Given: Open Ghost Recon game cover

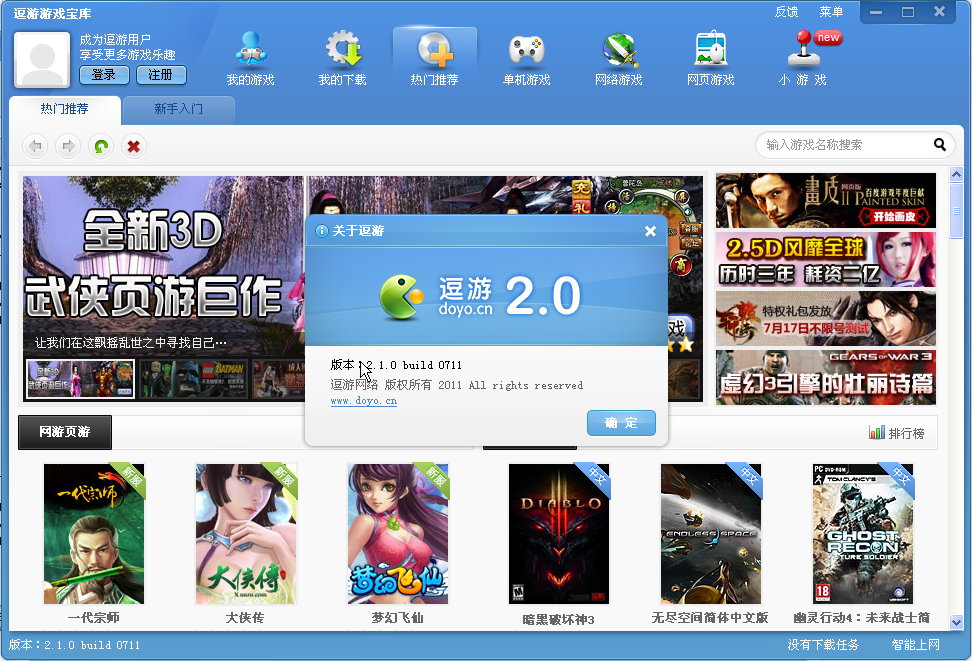Looking at the screenshot, I should point(863,534).
